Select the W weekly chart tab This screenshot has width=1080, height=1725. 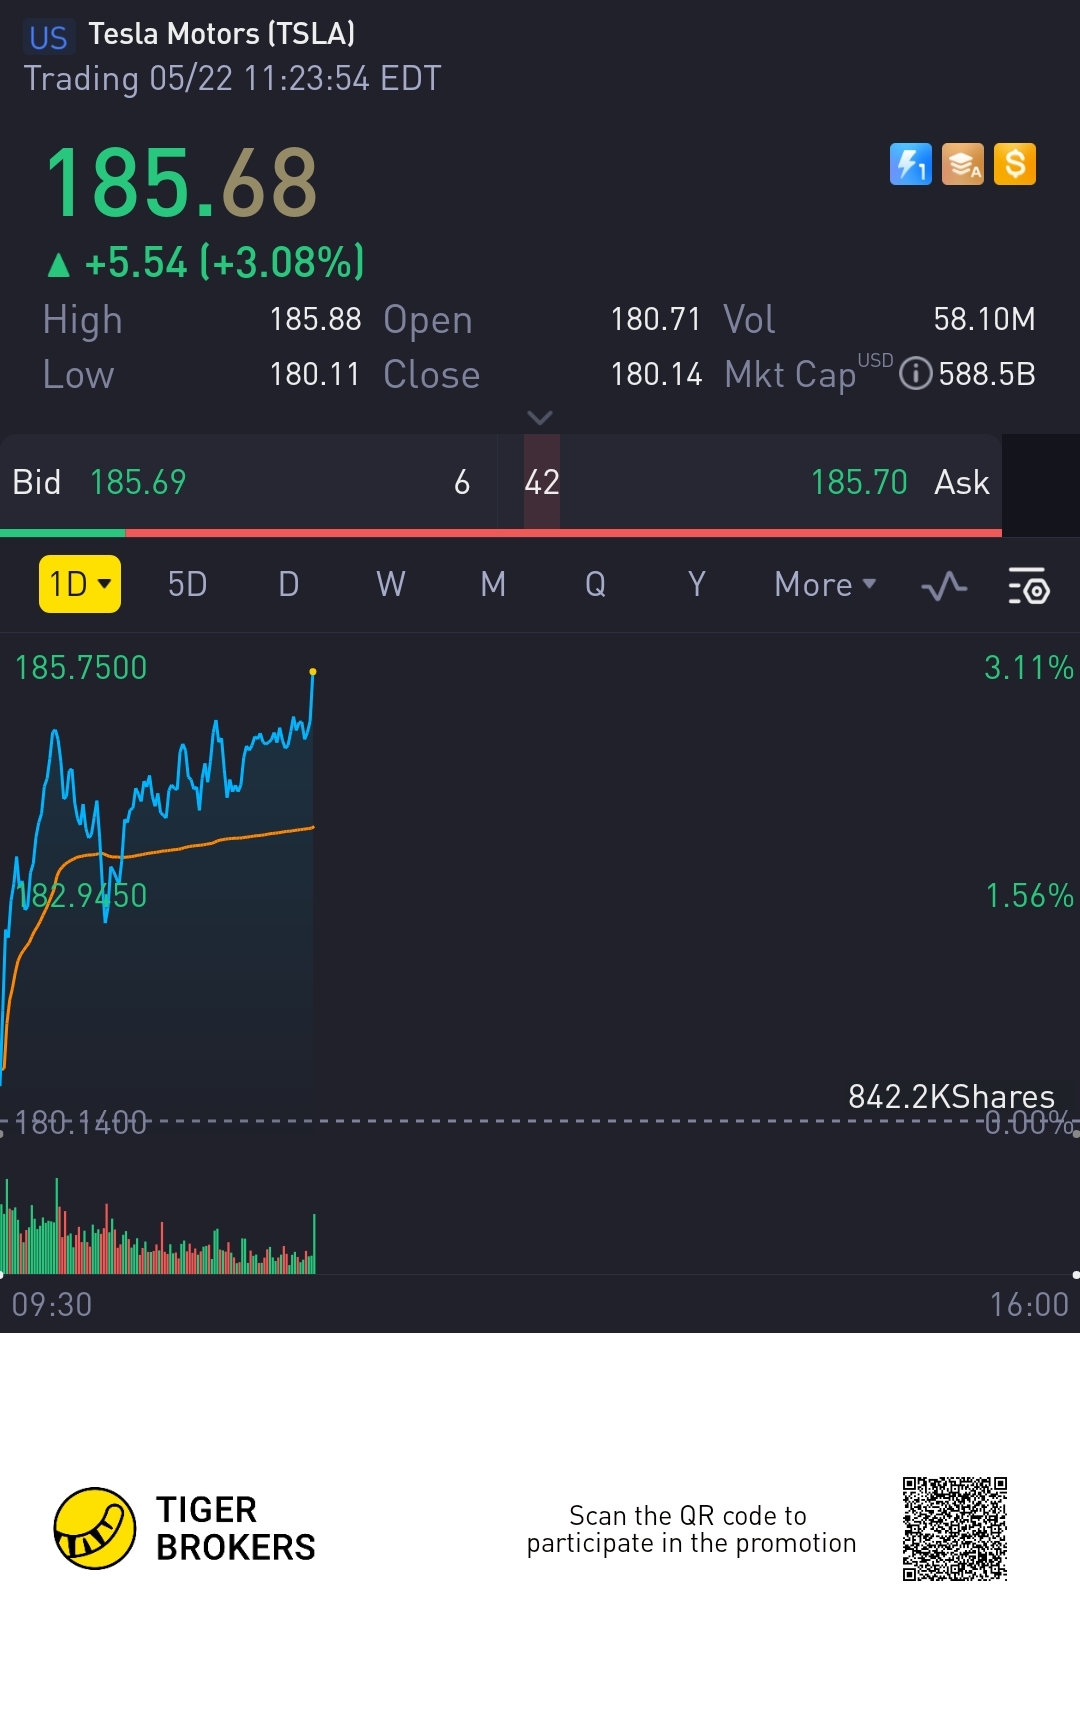(391, 584)
